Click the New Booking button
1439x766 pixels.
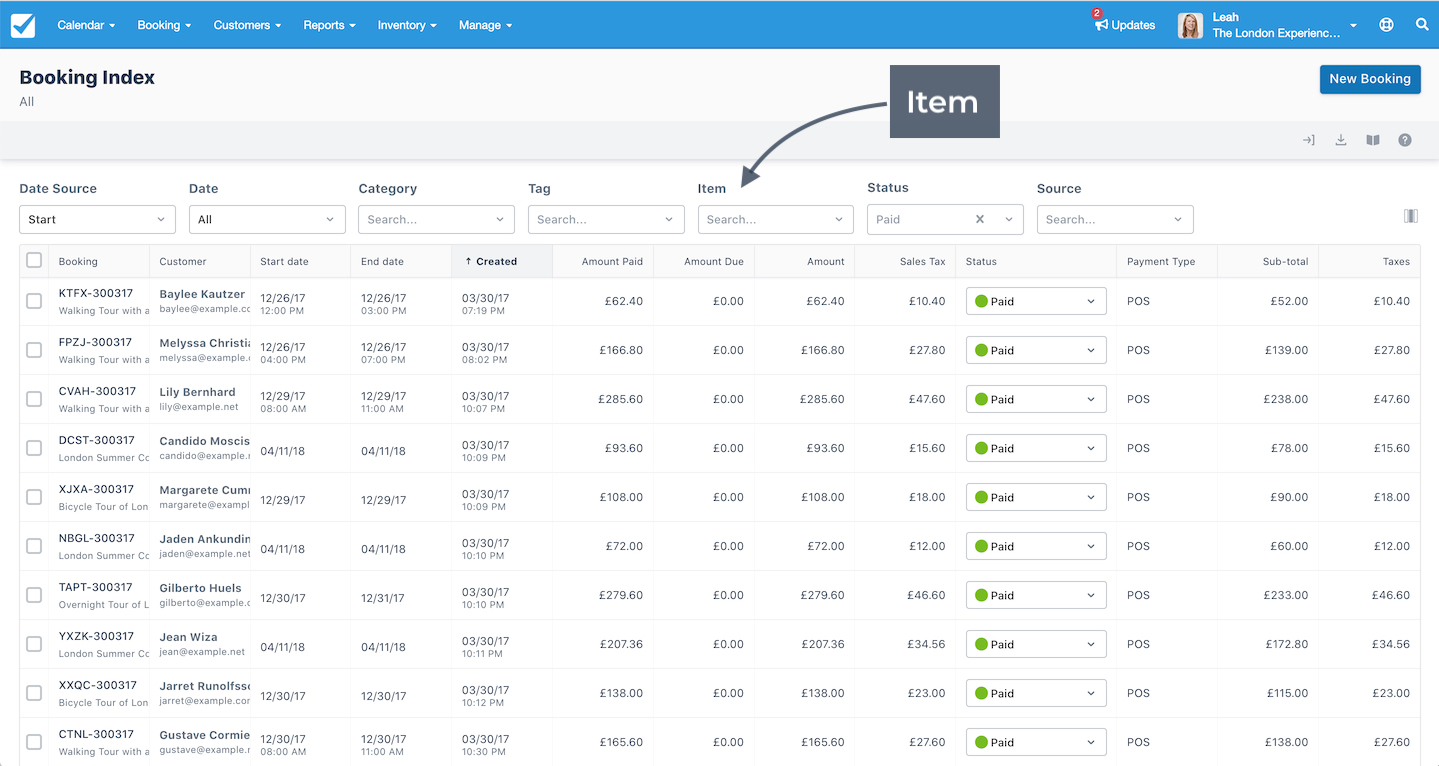tap(1370, 79)
